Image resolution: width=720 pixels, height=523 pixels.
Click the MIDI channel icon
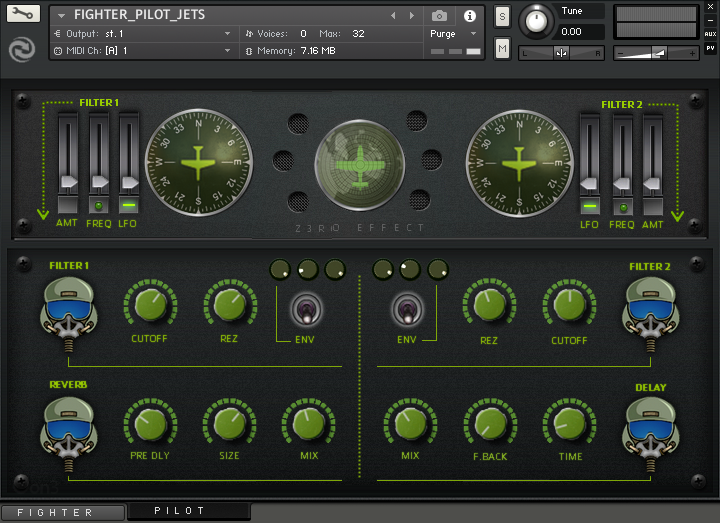pyautogui.click(x=58, y=51)
